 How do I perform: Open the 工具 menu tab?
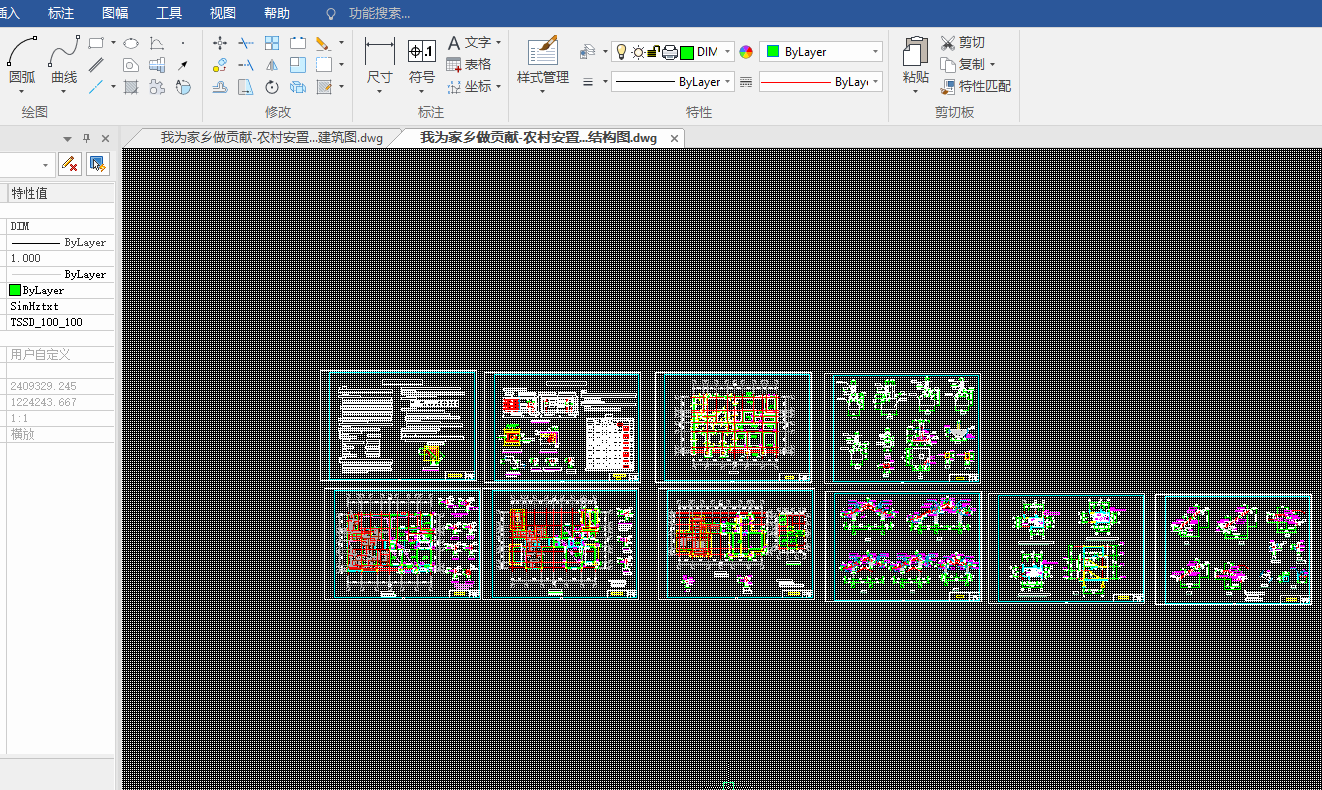pos(169,13)
